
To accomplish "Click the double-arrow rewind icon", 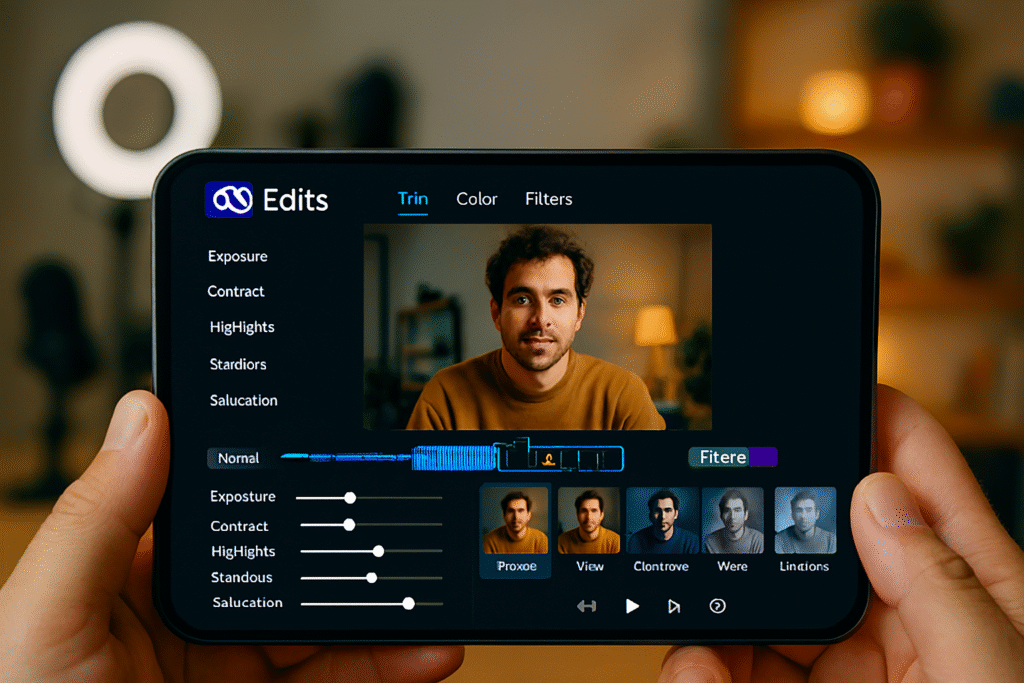I will [586, 607].
